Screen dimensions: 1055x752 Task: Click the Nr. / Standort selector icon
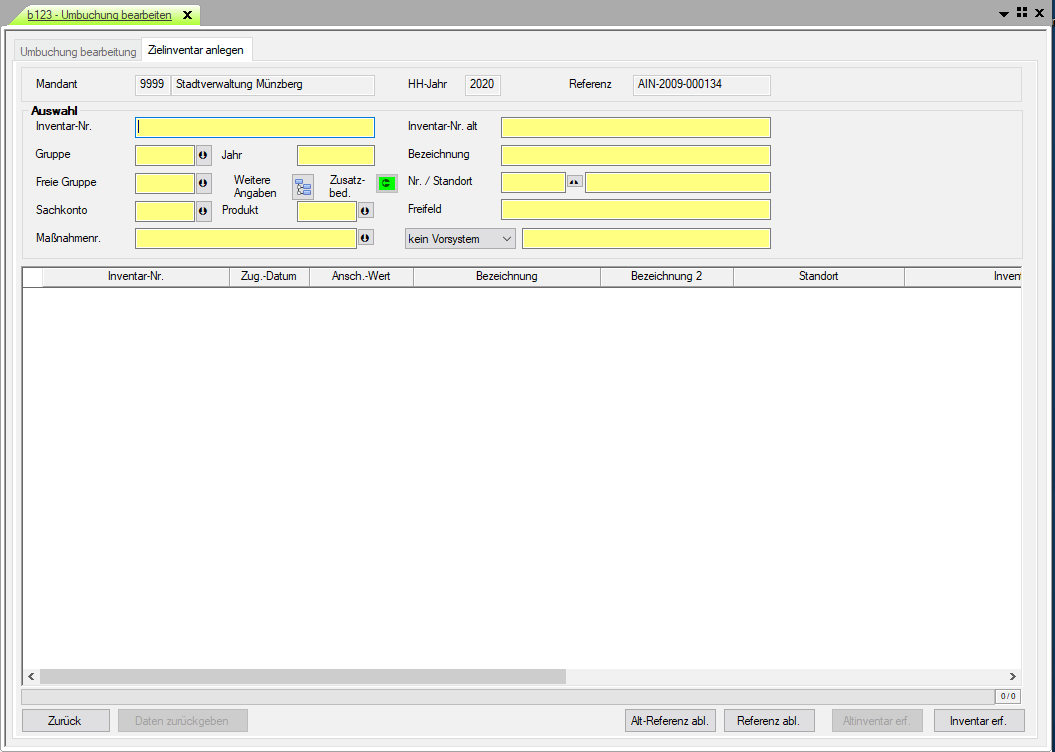[574, 182]
